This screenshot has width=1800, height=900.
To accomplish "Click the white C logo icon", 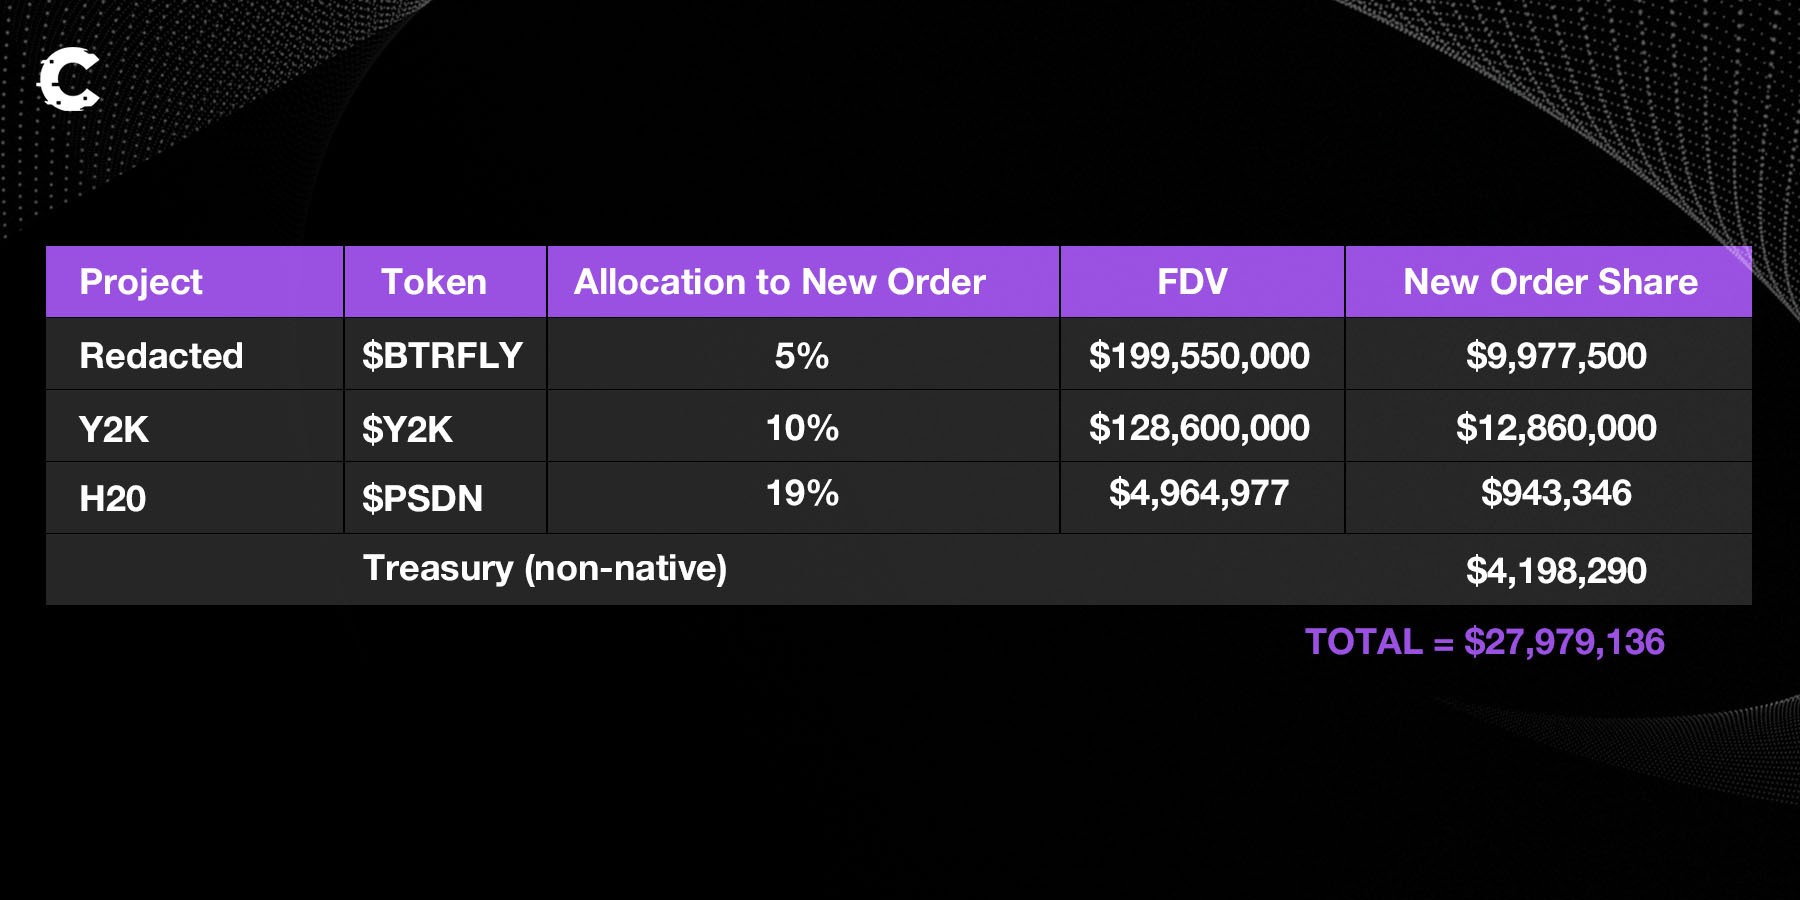I will click(x=68, y=78).
